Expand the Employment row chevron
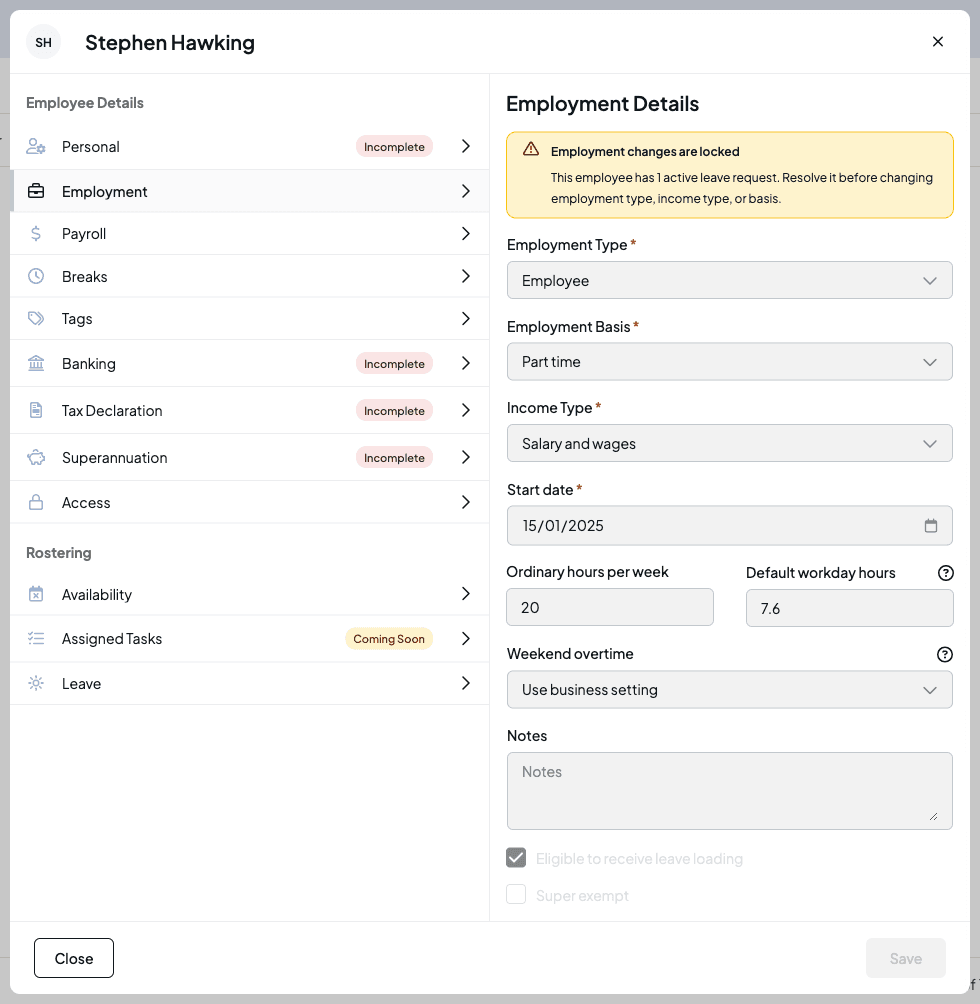 point(466,191)
